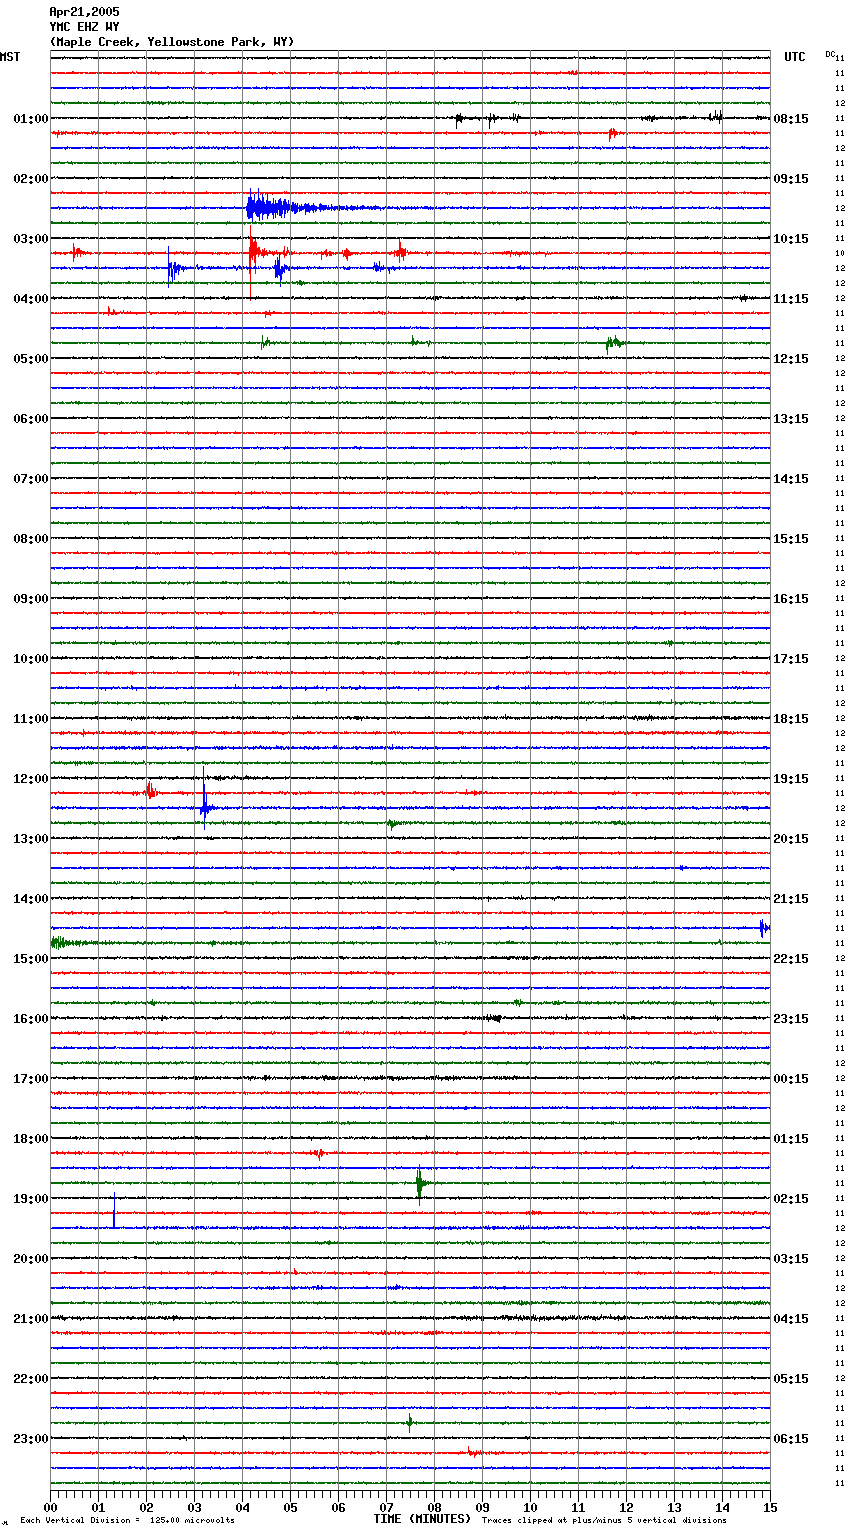Select the 05:00 MST time label

(x=30, y=359)
